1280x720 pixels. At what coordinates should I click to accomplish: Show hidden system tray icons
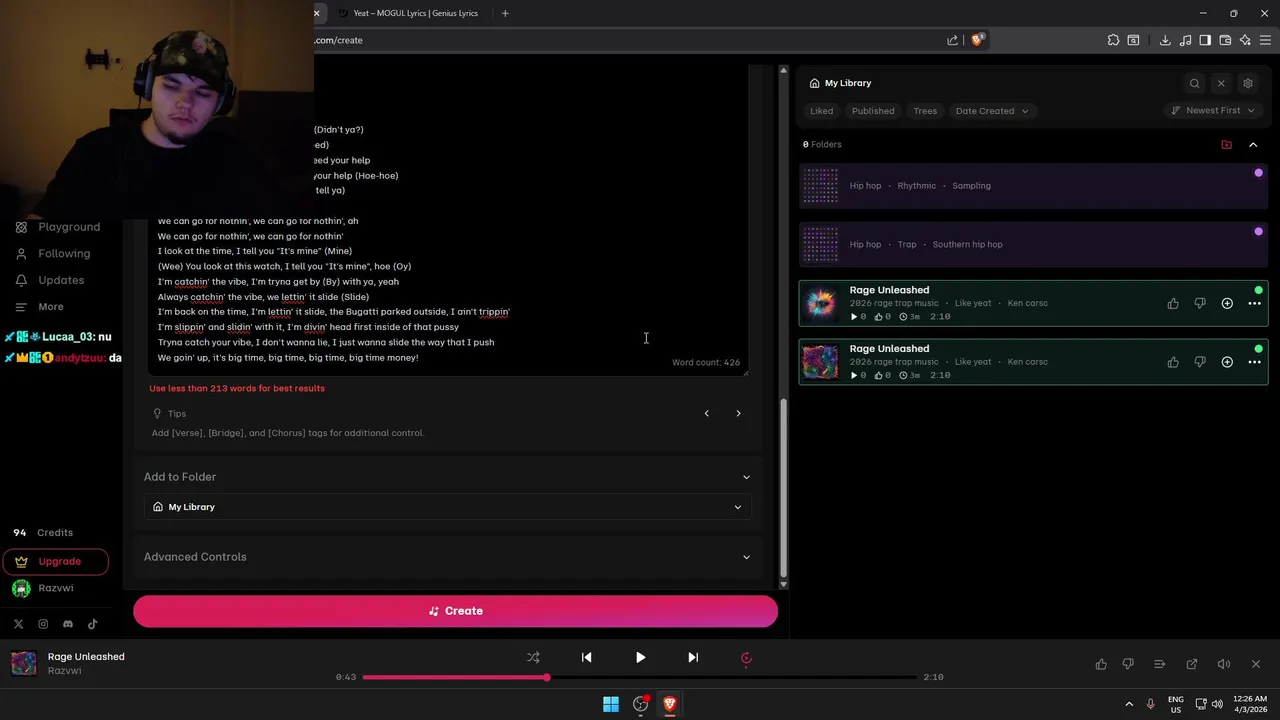(1129, 704)
